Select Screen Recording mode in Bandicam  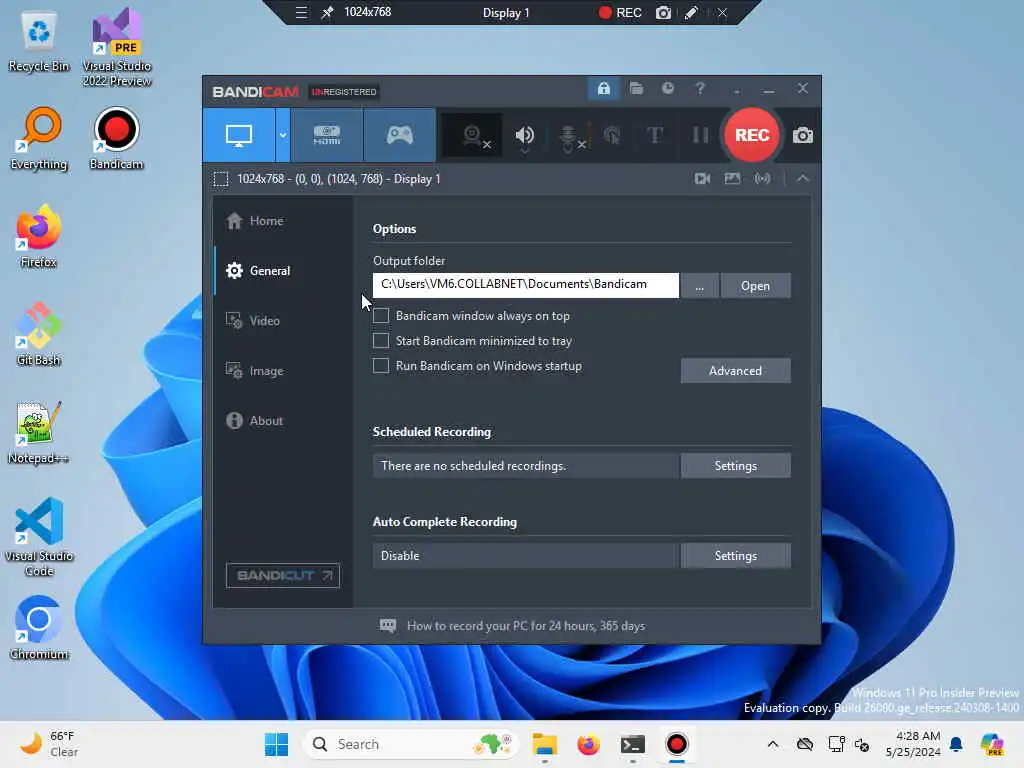tap(239, 135)
